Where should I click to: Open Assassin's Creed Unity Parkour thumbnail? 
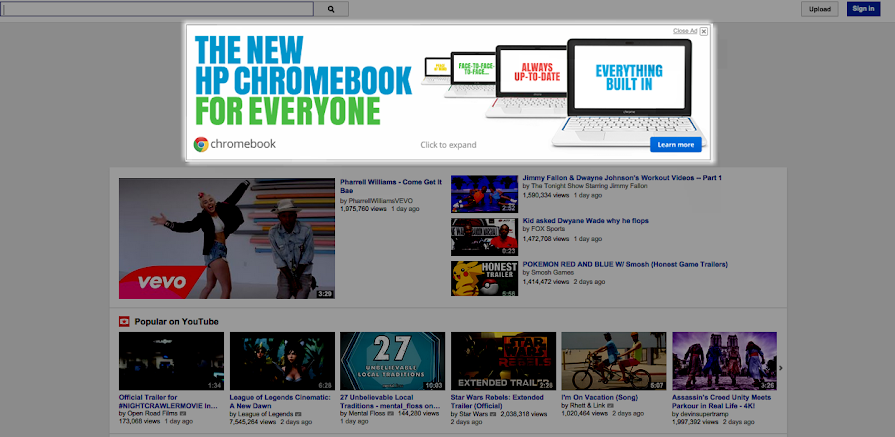click(724, 361)
